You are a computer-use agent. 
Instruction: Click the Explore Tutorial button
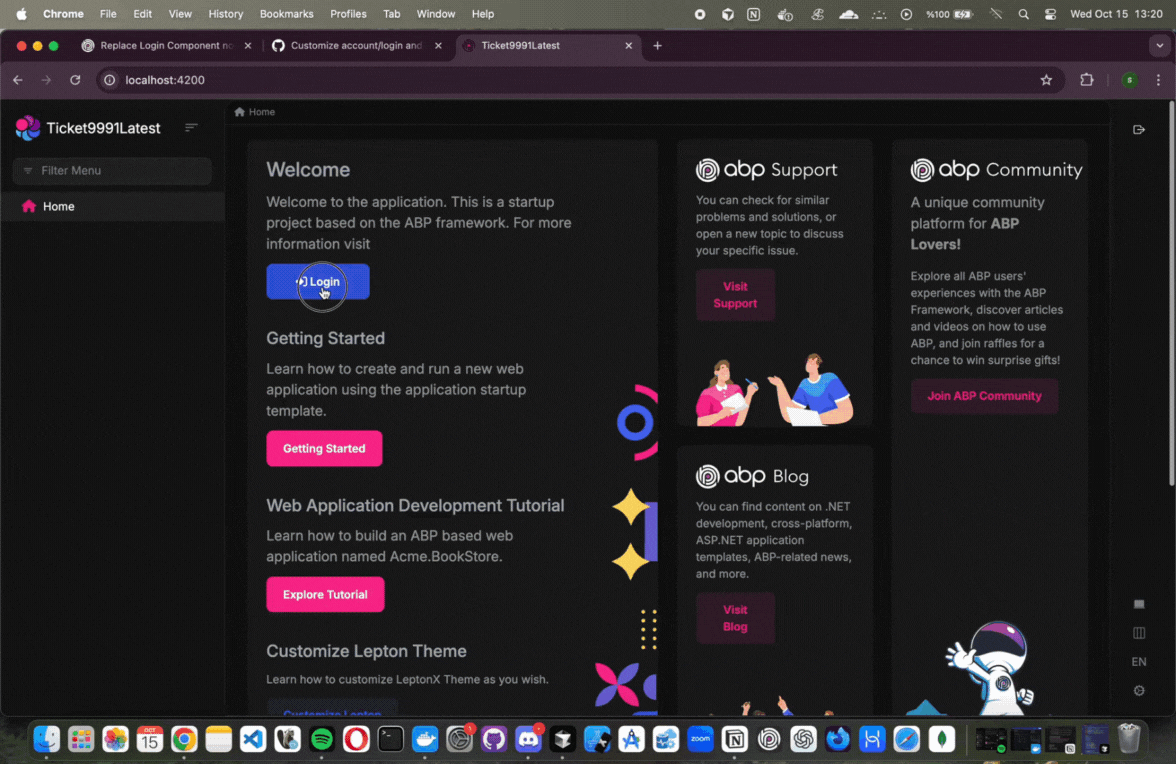[325, 595]
